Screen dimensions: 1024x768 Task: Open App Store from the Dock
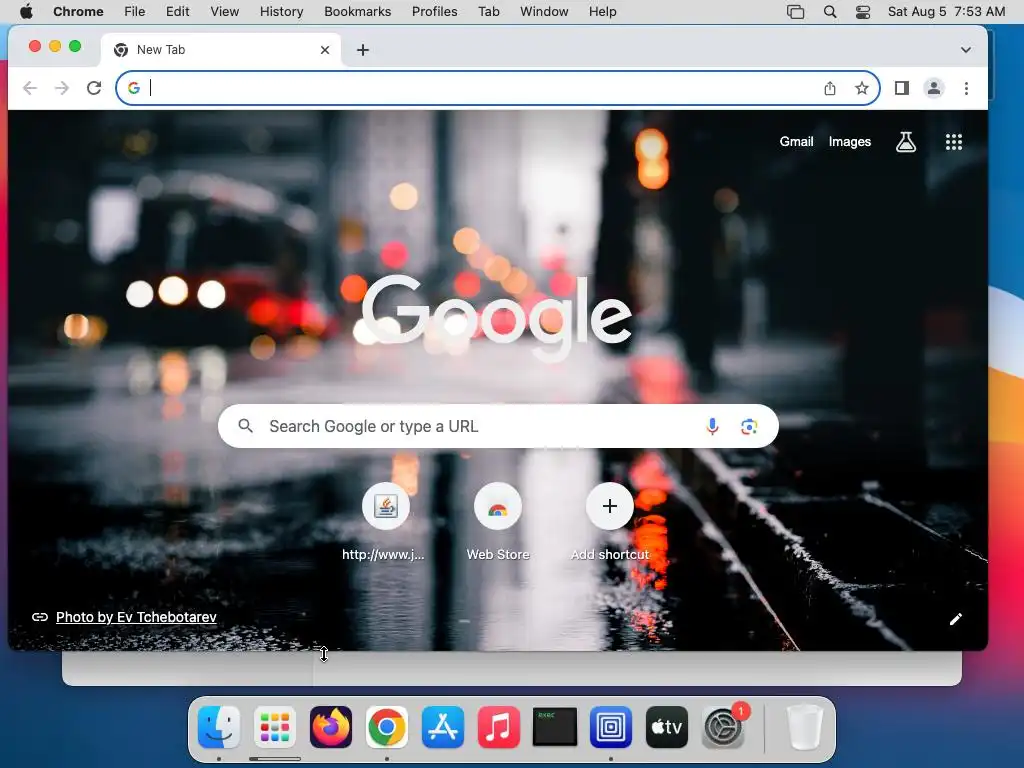coord(443,727)
